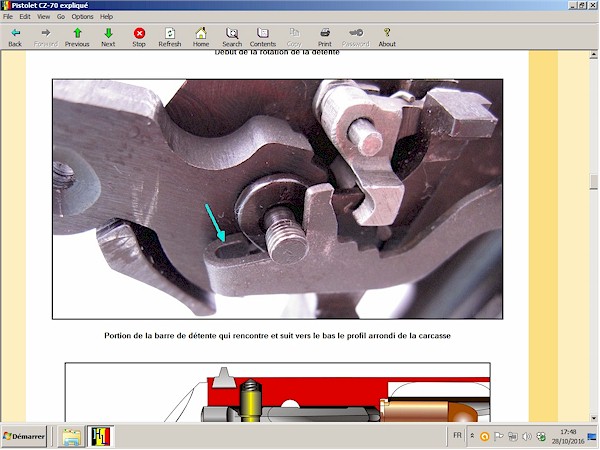Refresh the current page
This screenshot has height=450, width=600.
170,37
